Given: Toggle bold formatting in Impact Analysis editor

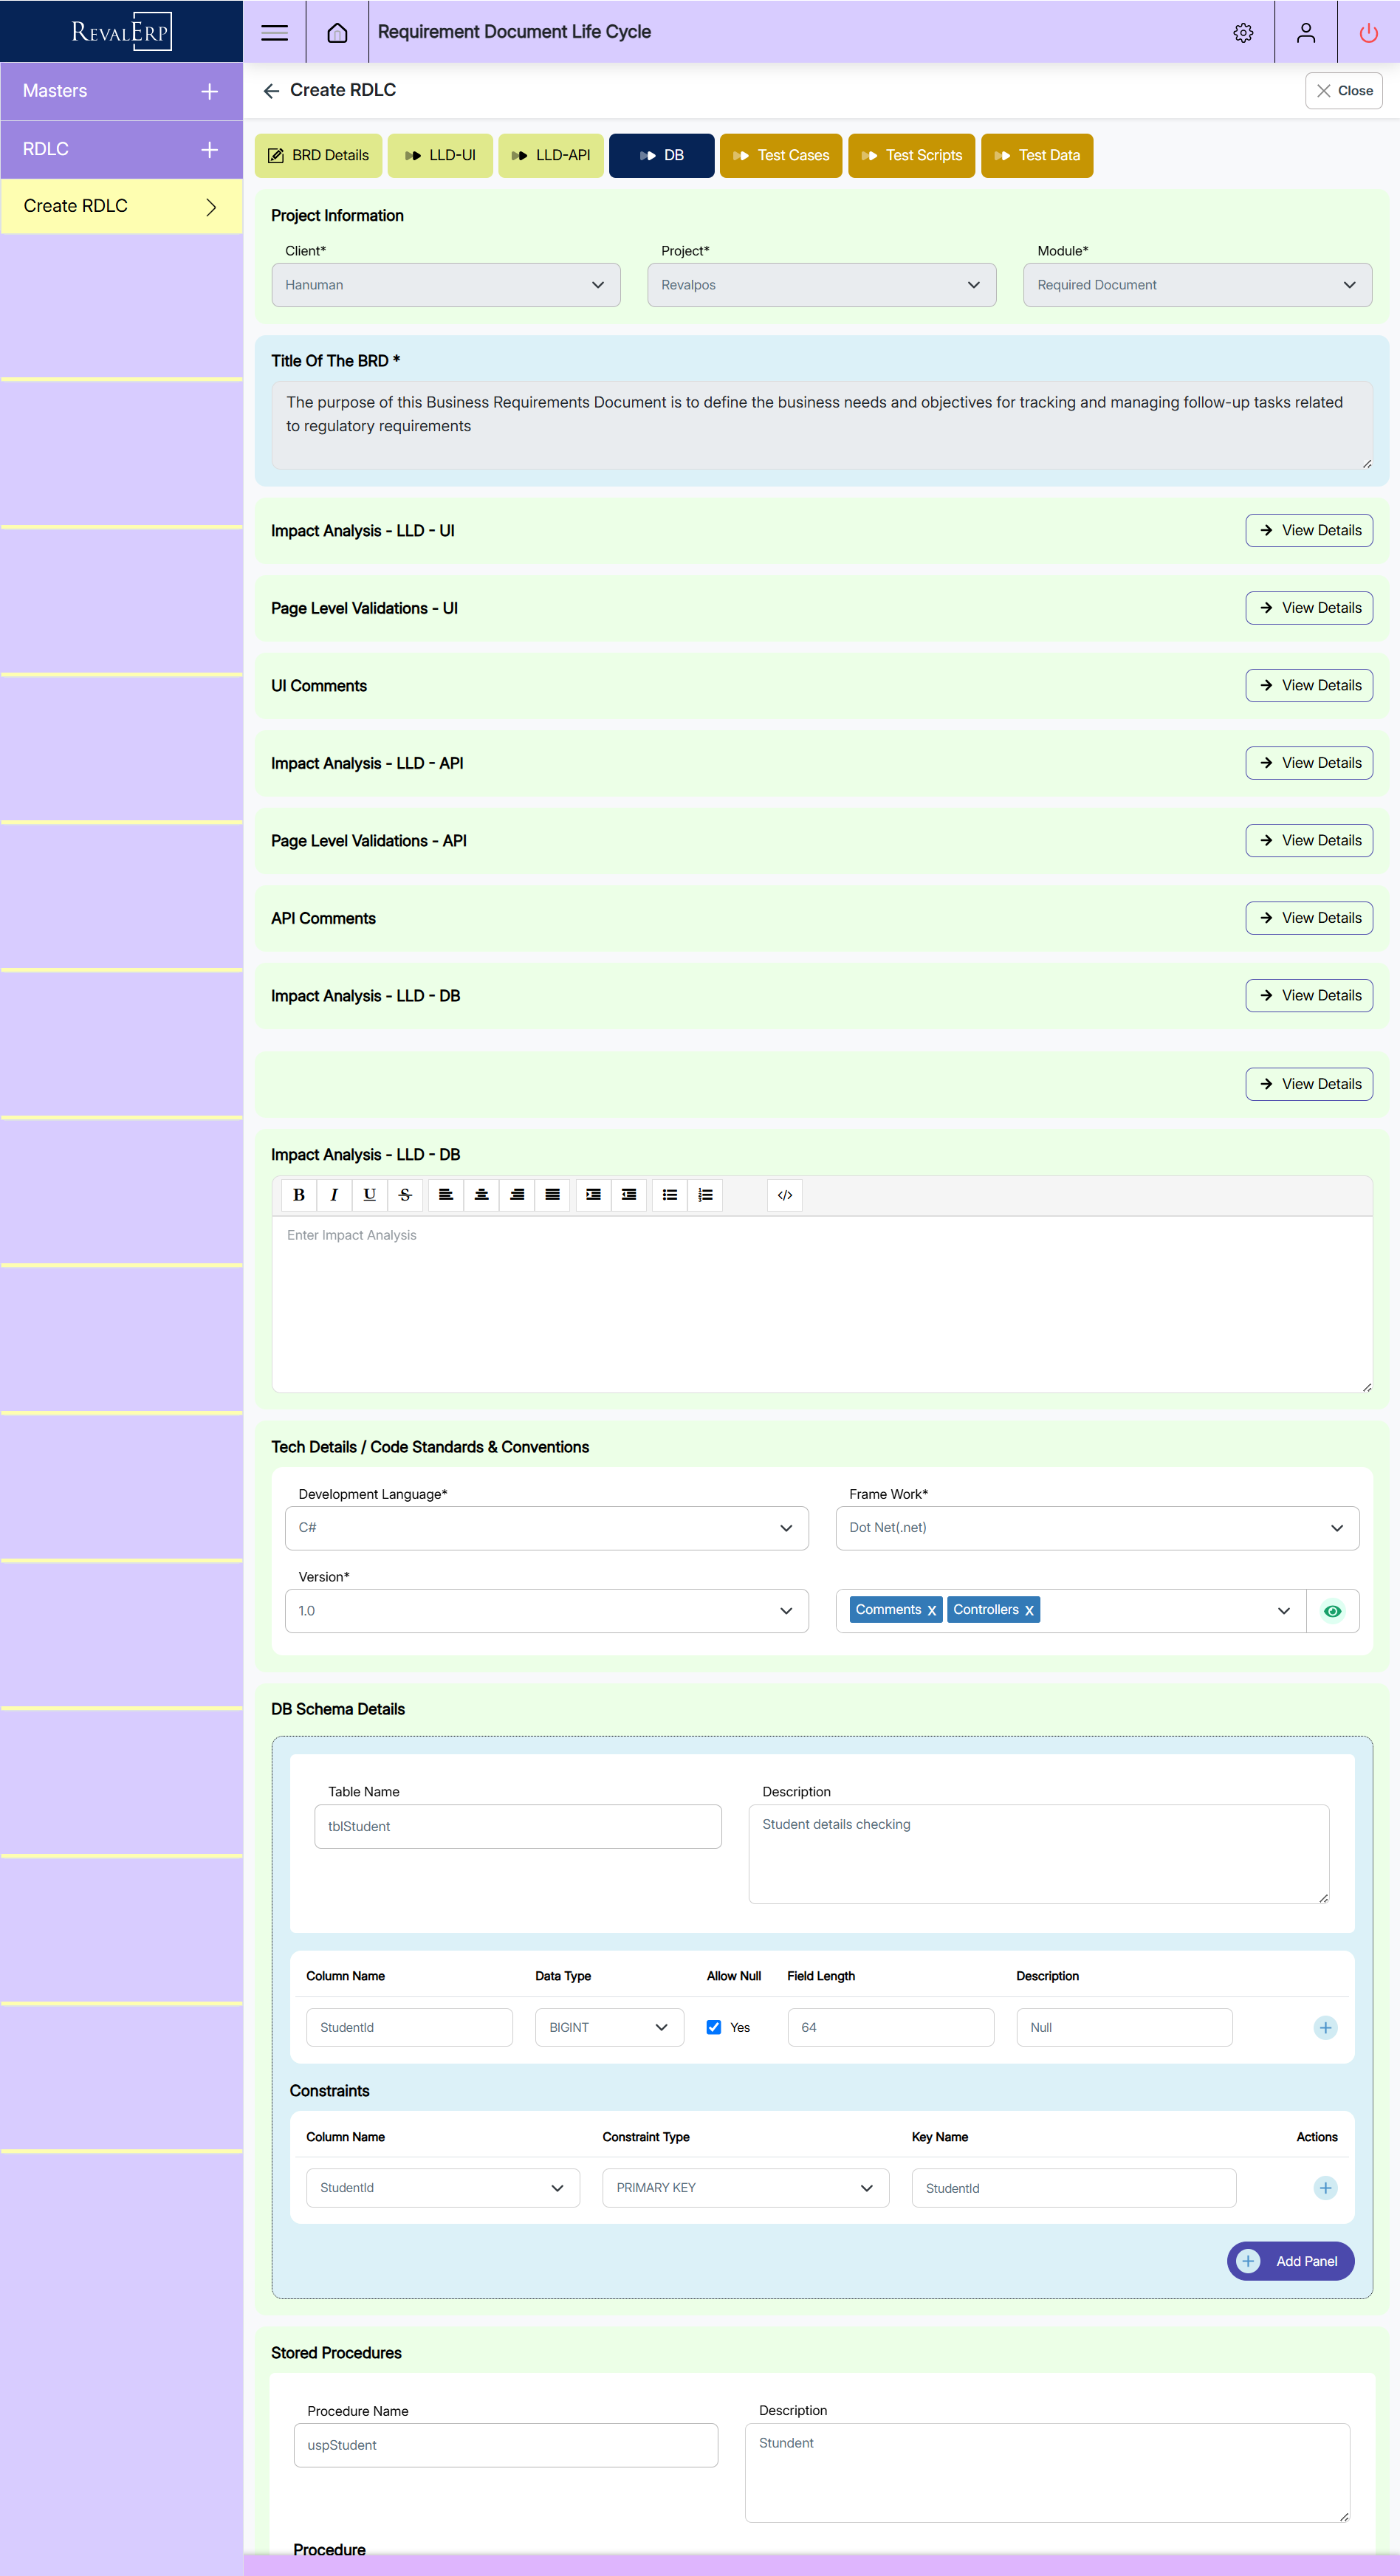Looking at the screenshot, I should tap(298, 1195).
